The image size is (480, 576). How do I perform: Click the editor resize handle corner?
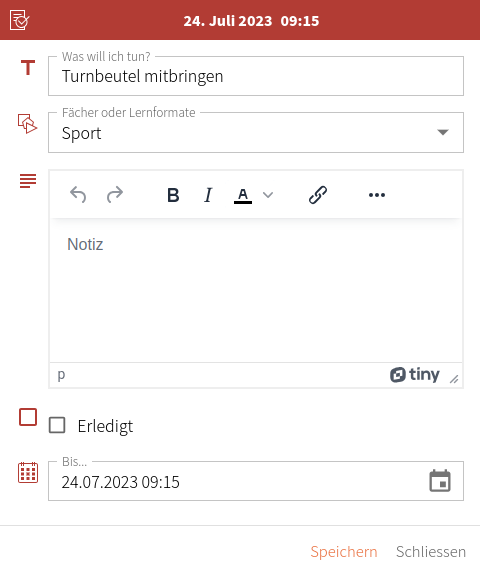pos(454,379)
